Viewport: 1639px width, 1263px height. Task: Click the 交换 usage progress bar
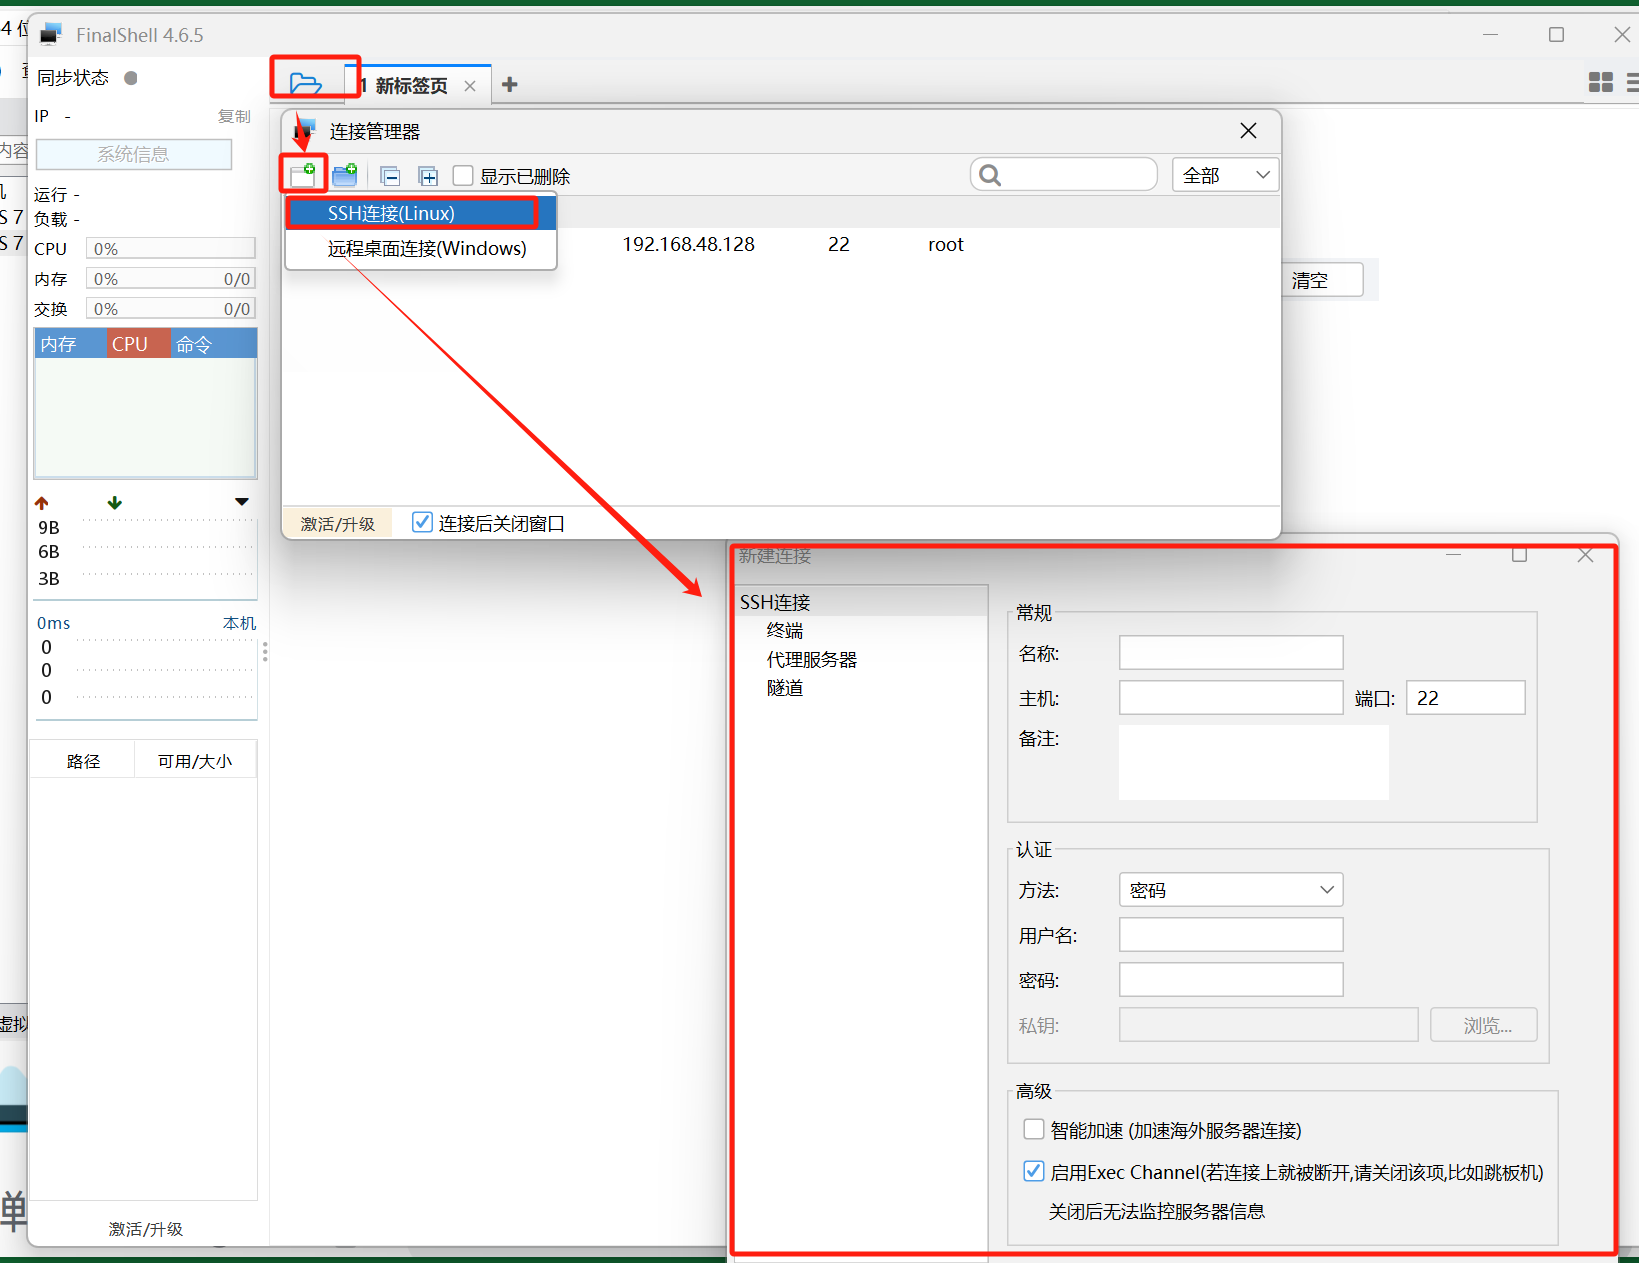(171, 309)
